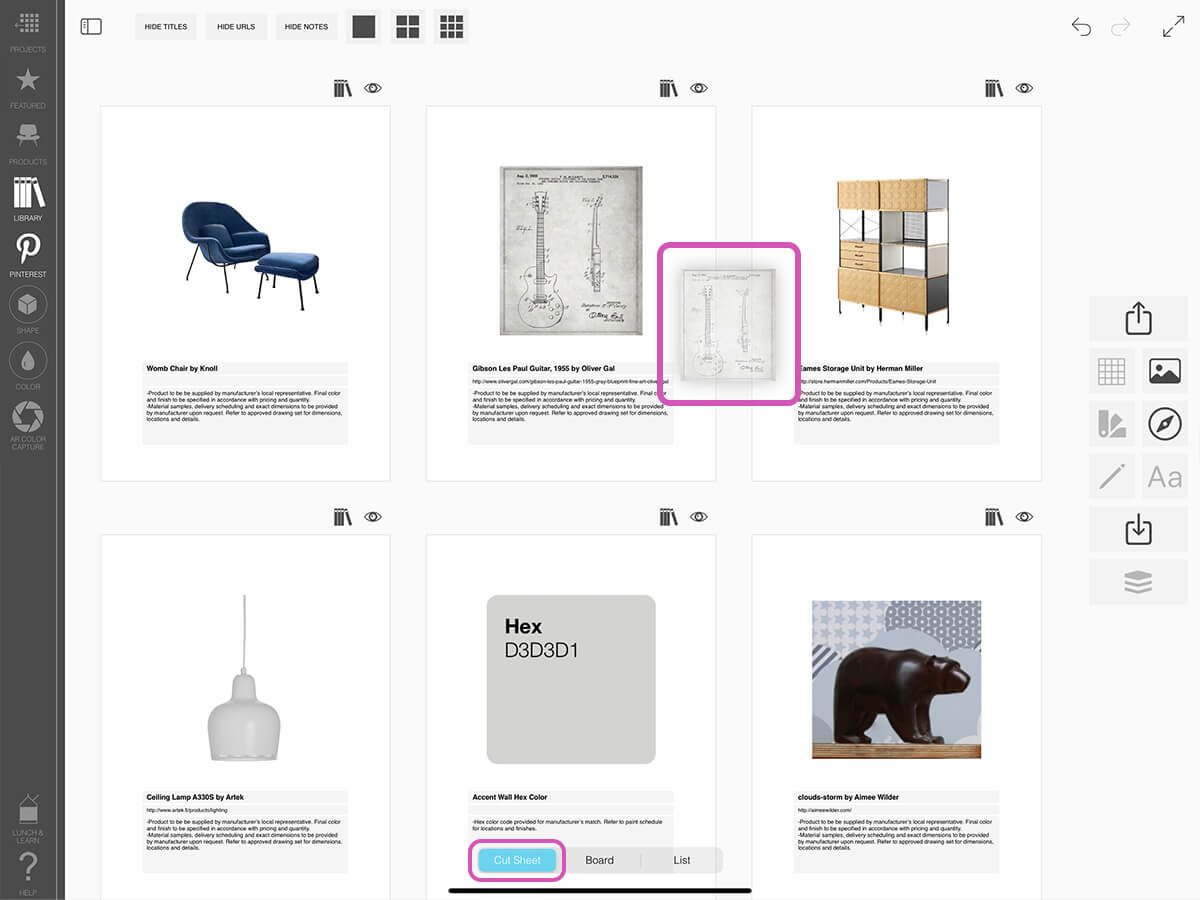Open the image picker icon on right panel
Viewport: 1200px width, 900px height.
pyautogui.click(x=1165, y=371)
